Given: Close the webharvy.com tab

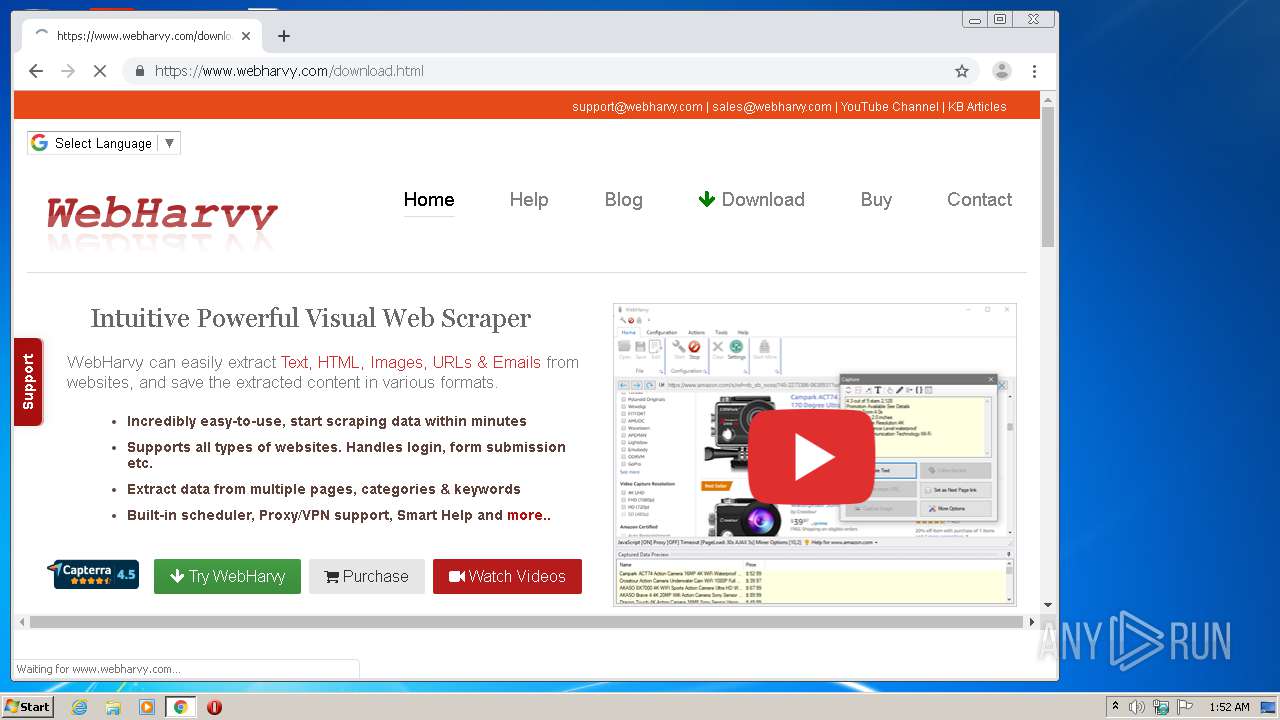Looking at the screenshot, I should (246, 36).
